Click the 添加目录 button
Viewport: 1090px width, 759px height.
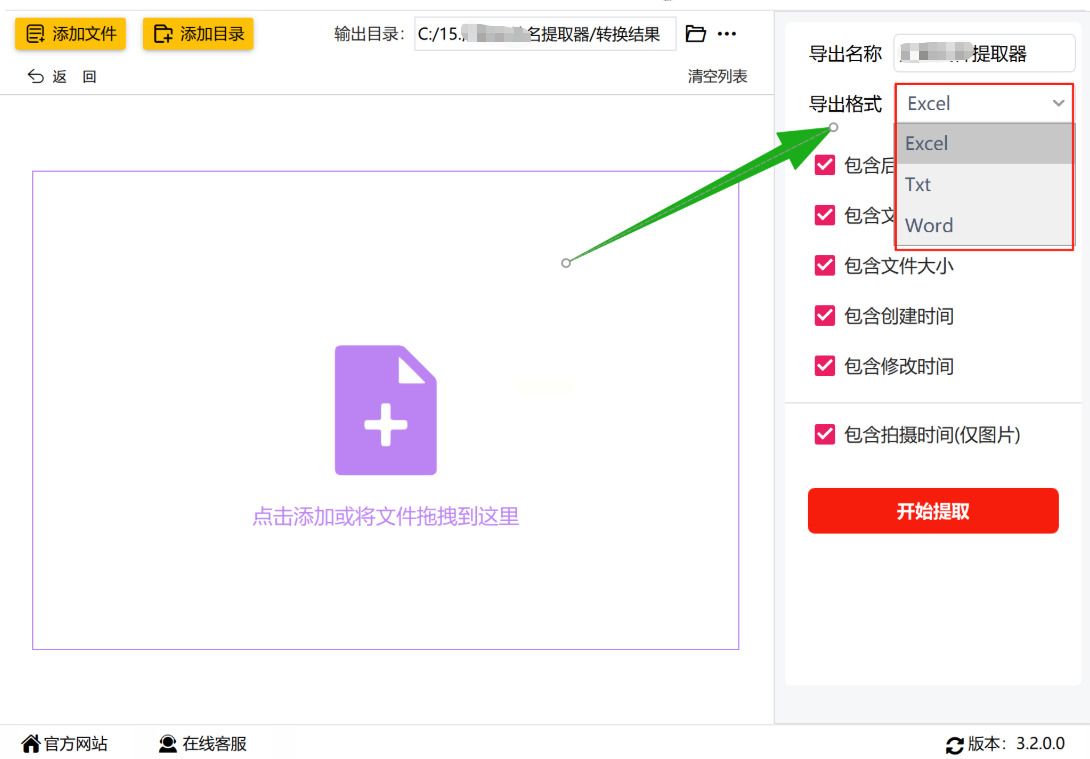click(x=198, y=33)
